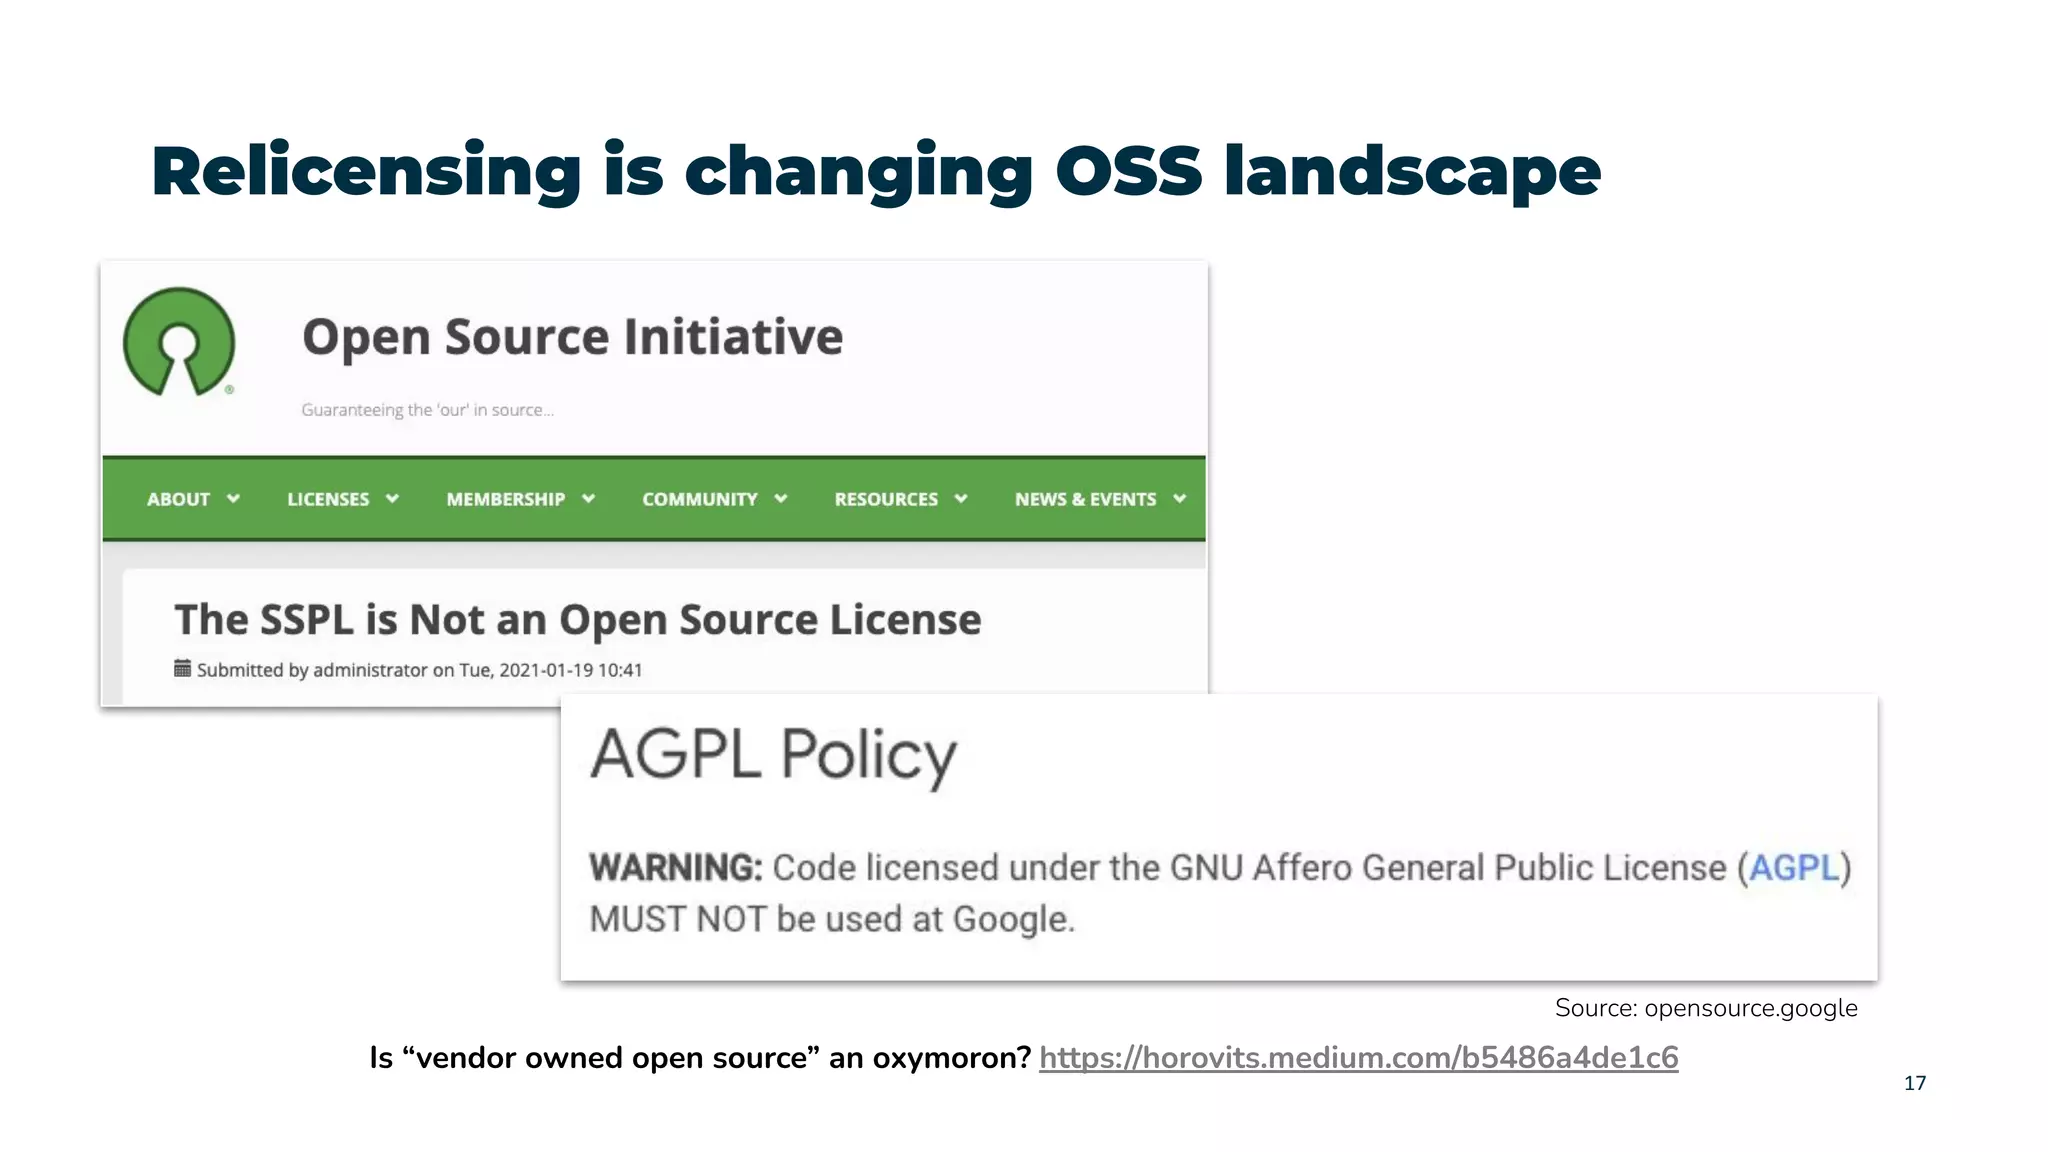Screen dimensions: 2048x1152
Task: Click the Open Source Initiative keyhole logo
Action: click(x=179, y=342)
